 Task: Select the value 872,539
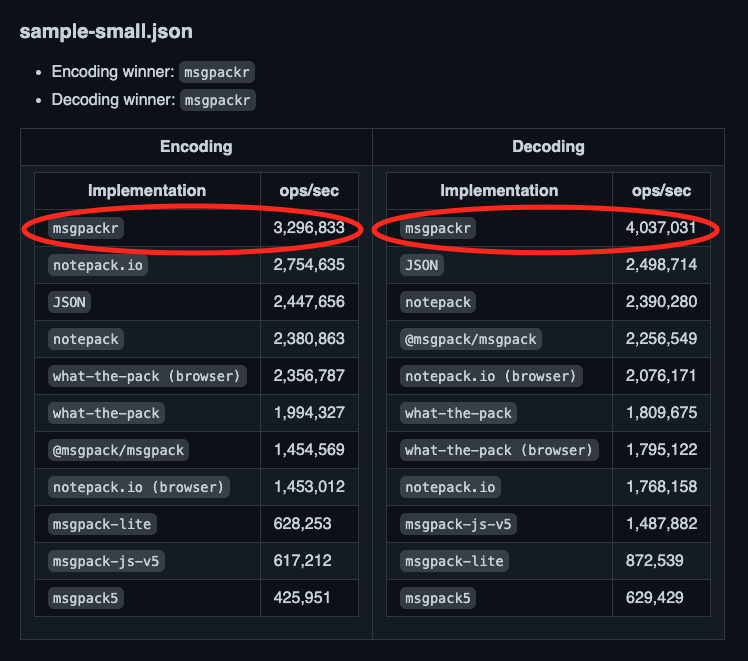pyautogui.click(x=654, y=561)
